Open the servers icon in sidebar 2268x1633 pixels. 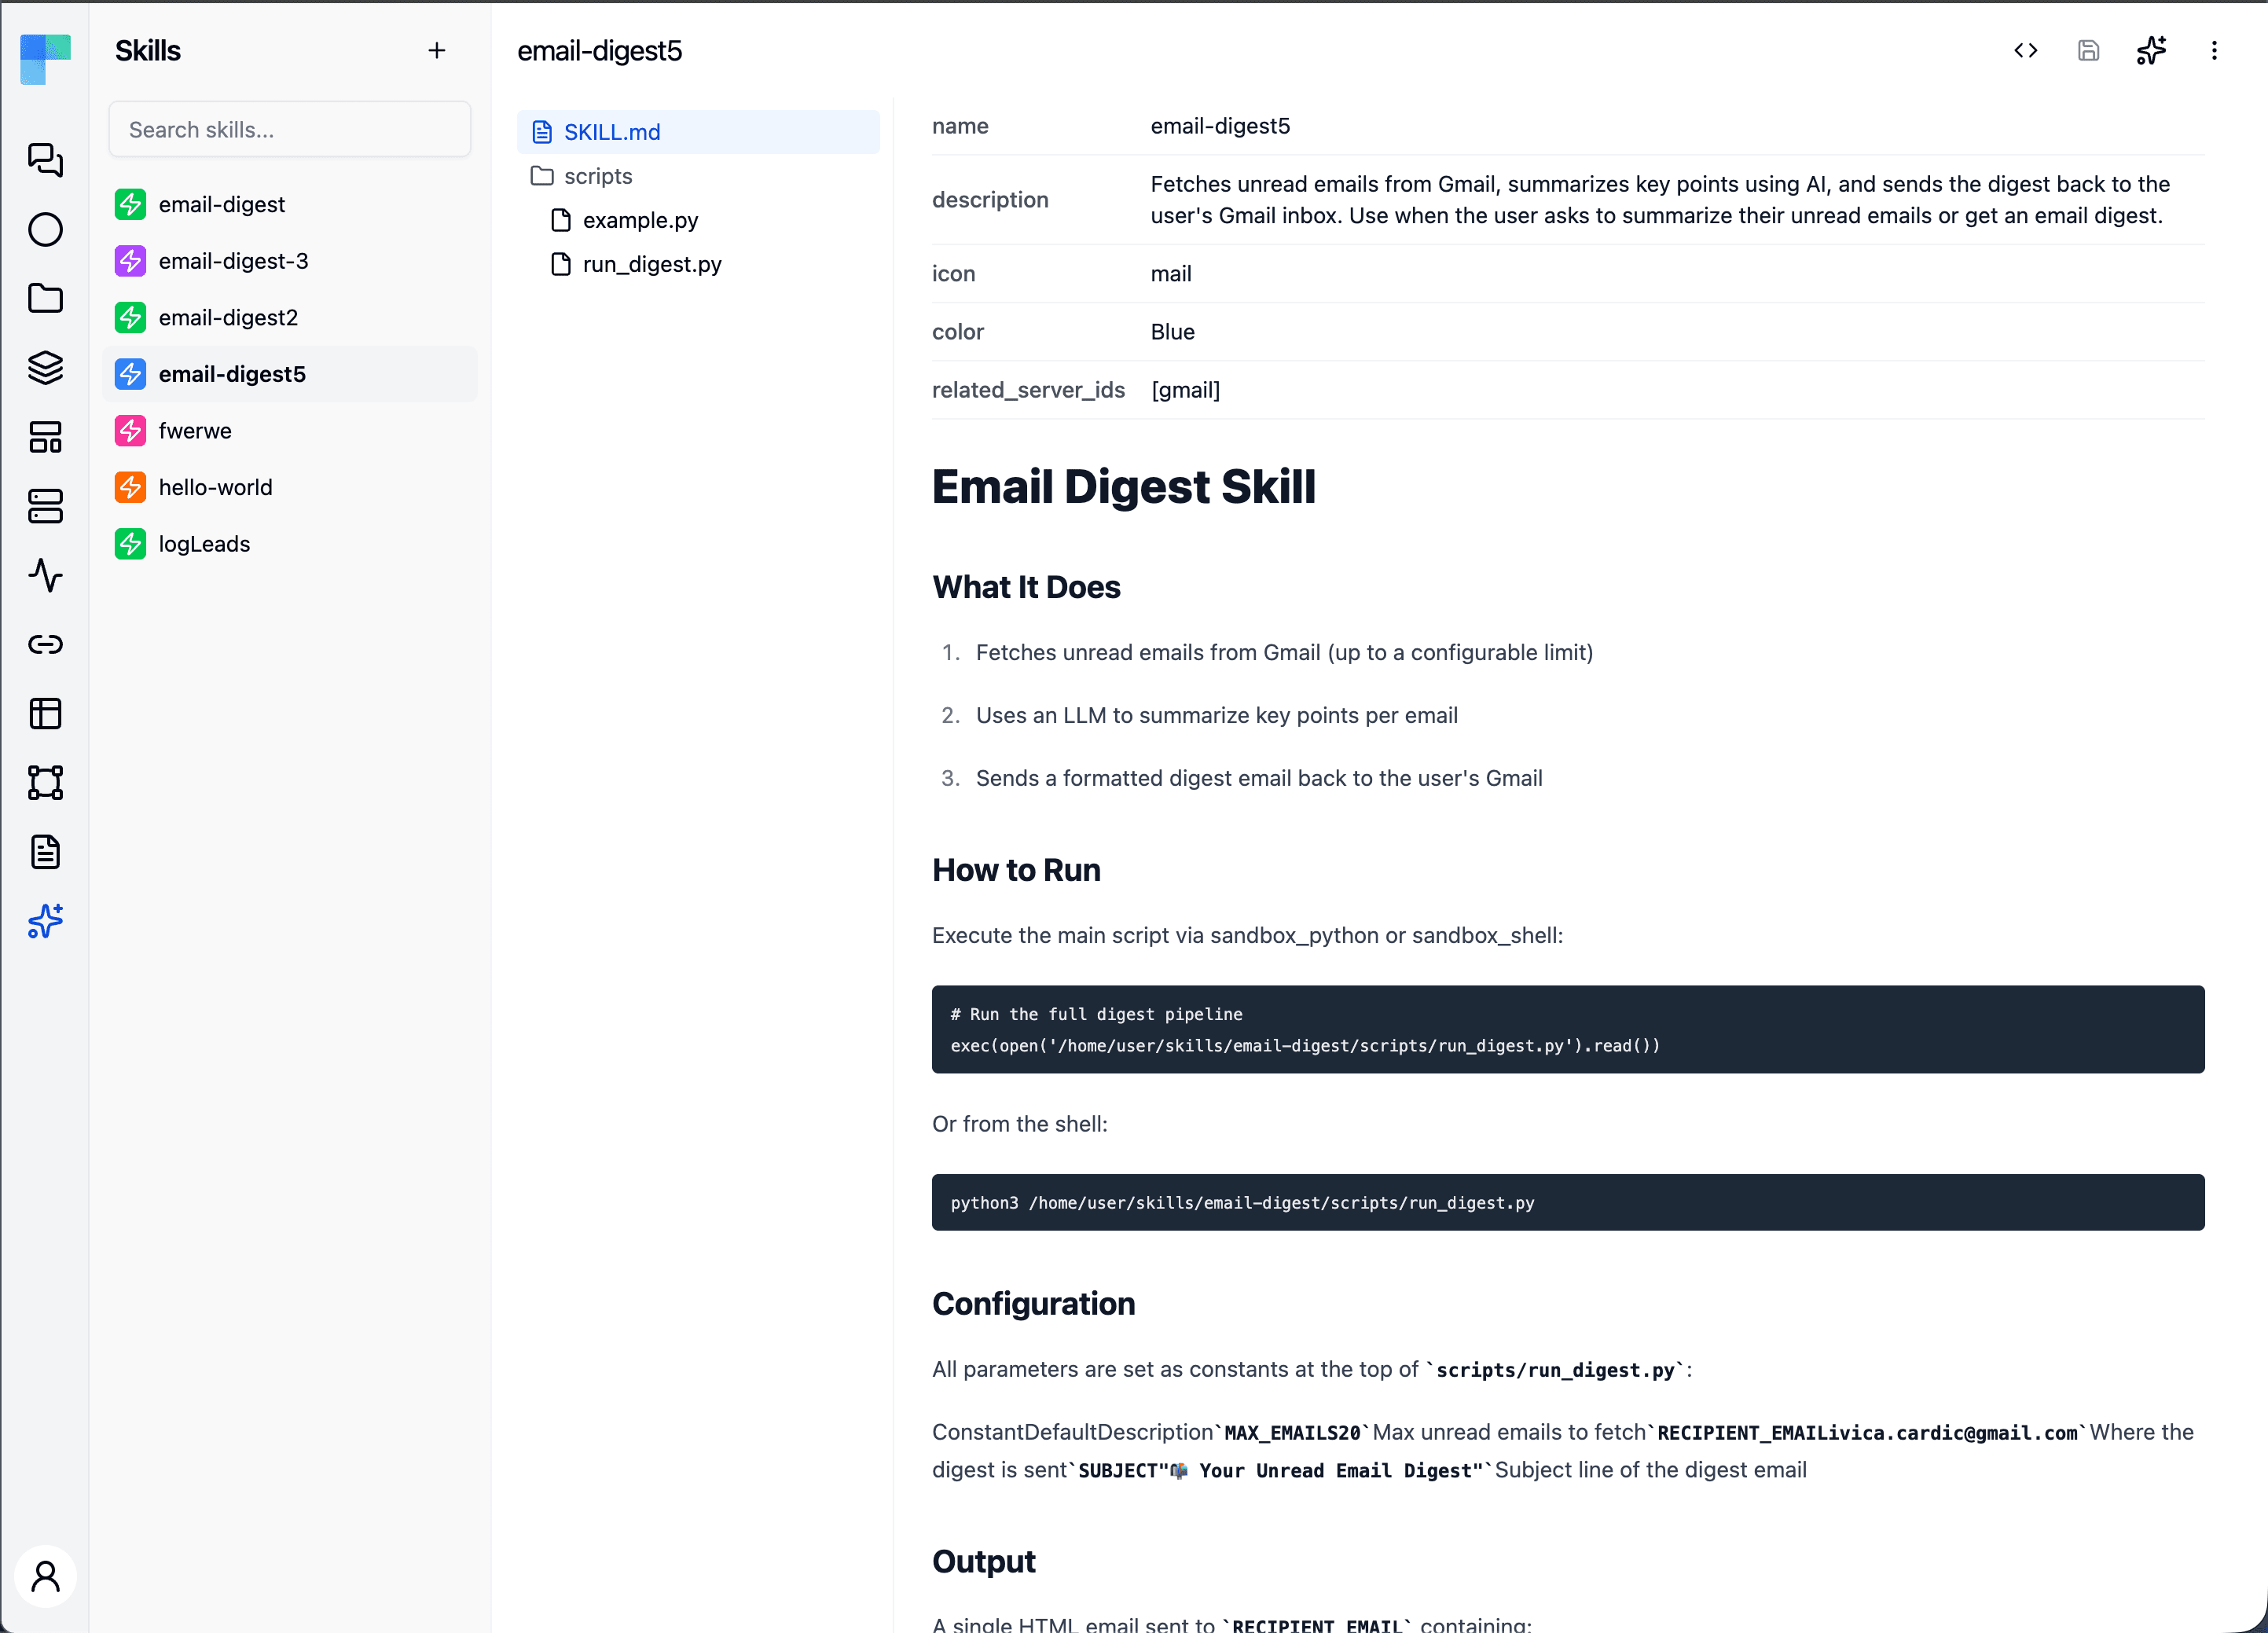pyautogui.click(x=45, y=506)
